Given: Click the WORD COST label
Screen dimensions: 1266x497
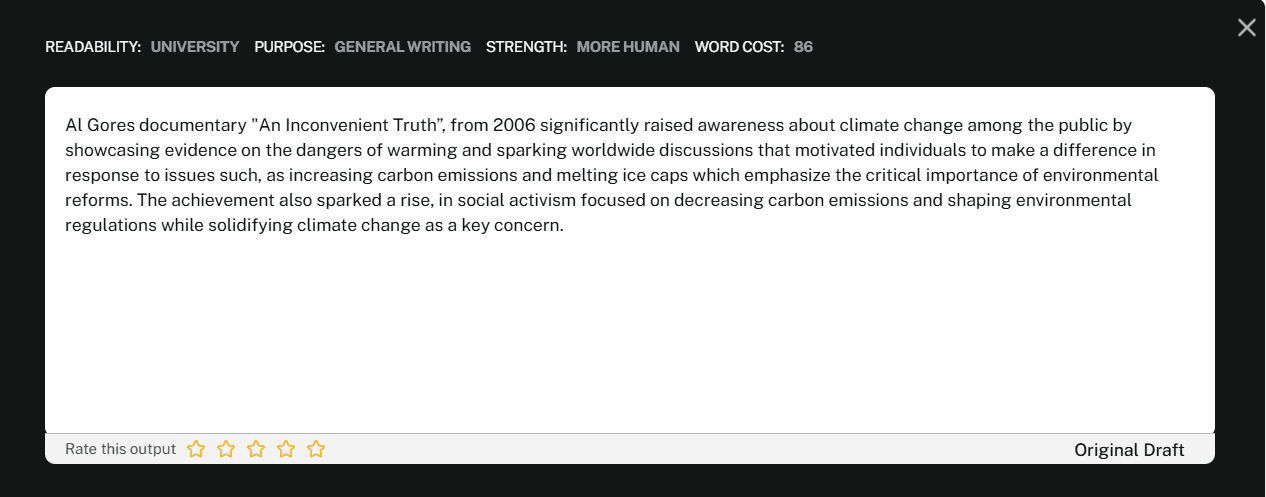Looking at the screenshot, I should coord(739,47).
